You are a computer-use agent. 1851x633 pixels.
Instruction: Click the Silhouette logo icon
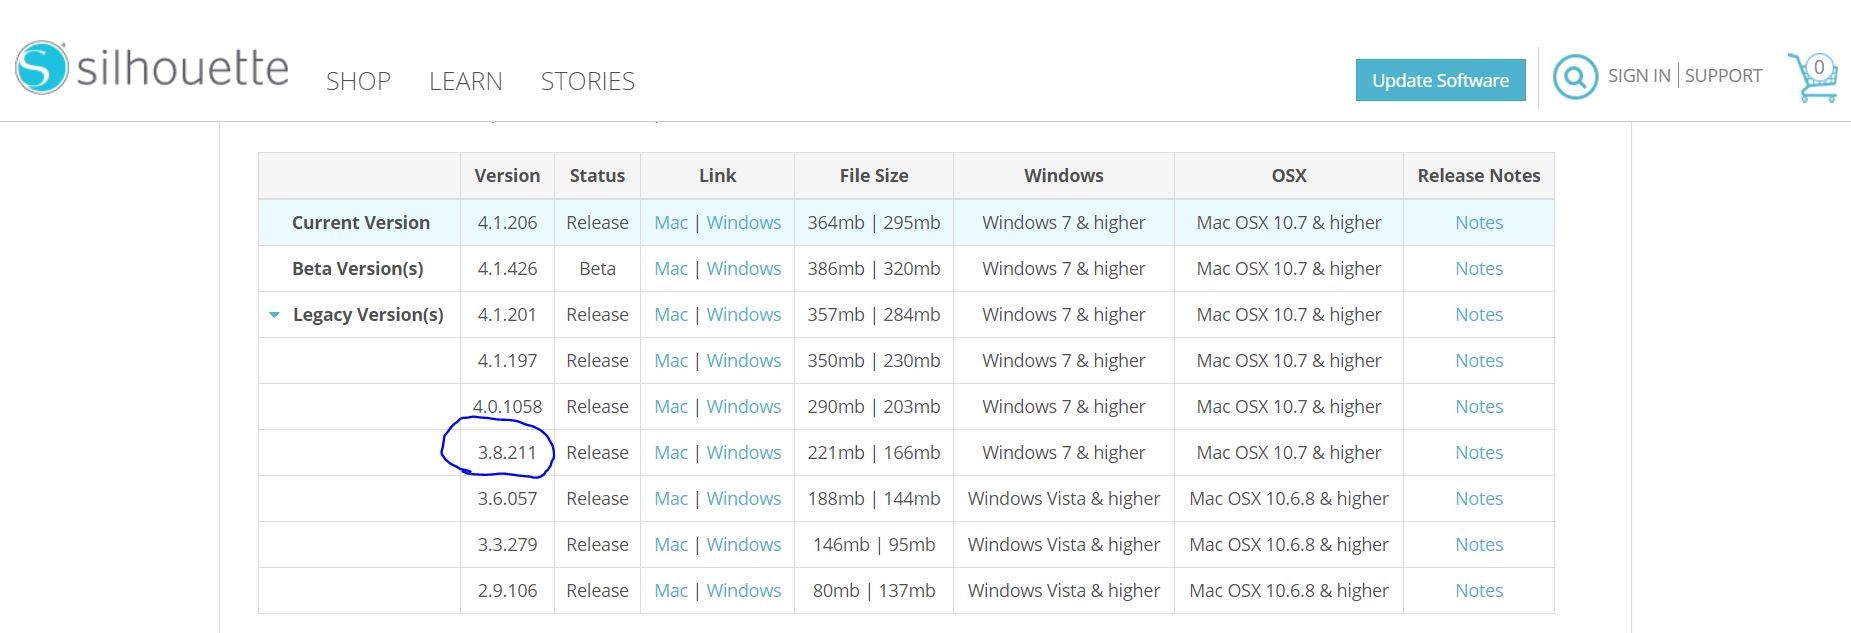41,68
